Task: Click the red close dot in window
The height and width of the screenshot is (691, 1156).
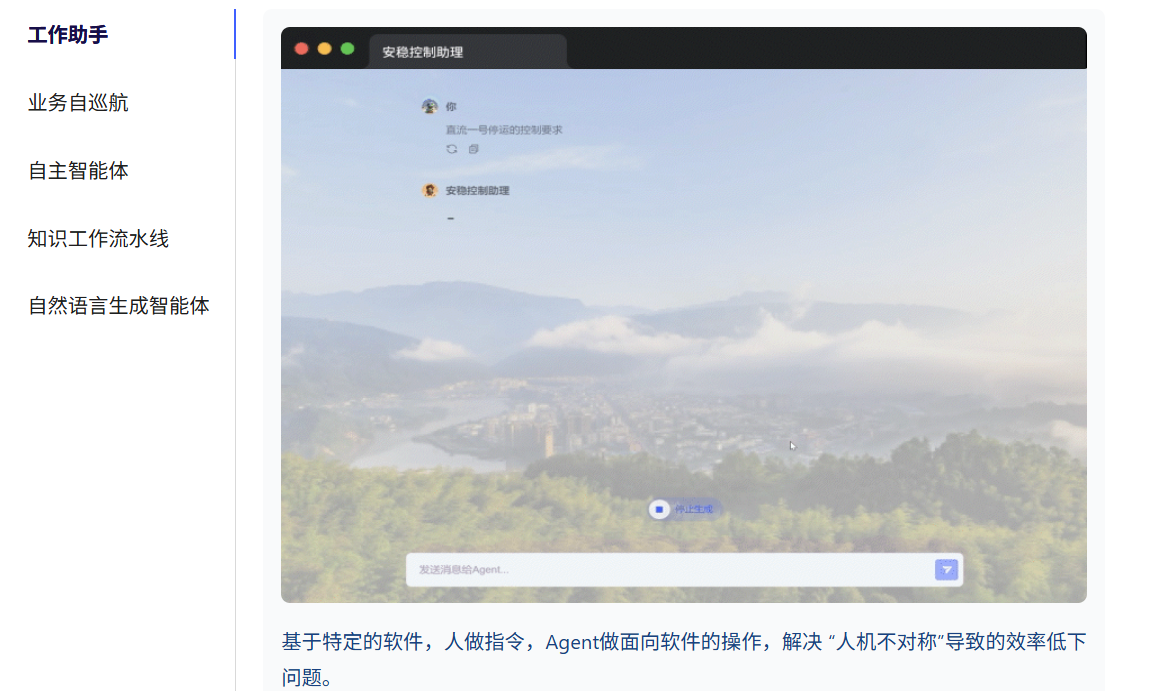Action: coord(301,48)
